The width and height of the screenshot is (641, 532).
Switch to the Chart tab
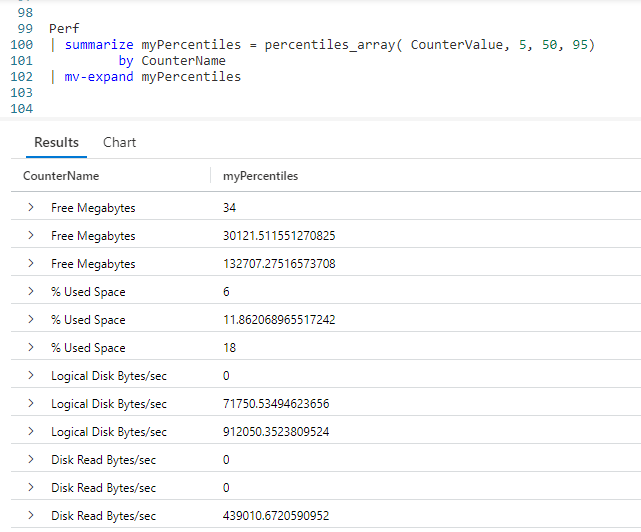pyautogui.click(x=119, y=142)
